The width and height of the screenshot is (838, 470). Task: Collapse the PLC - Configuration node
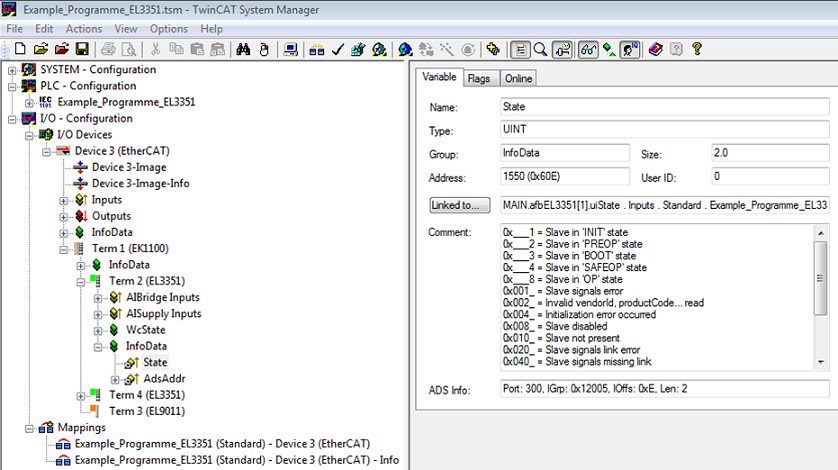[x=12, y=87]
